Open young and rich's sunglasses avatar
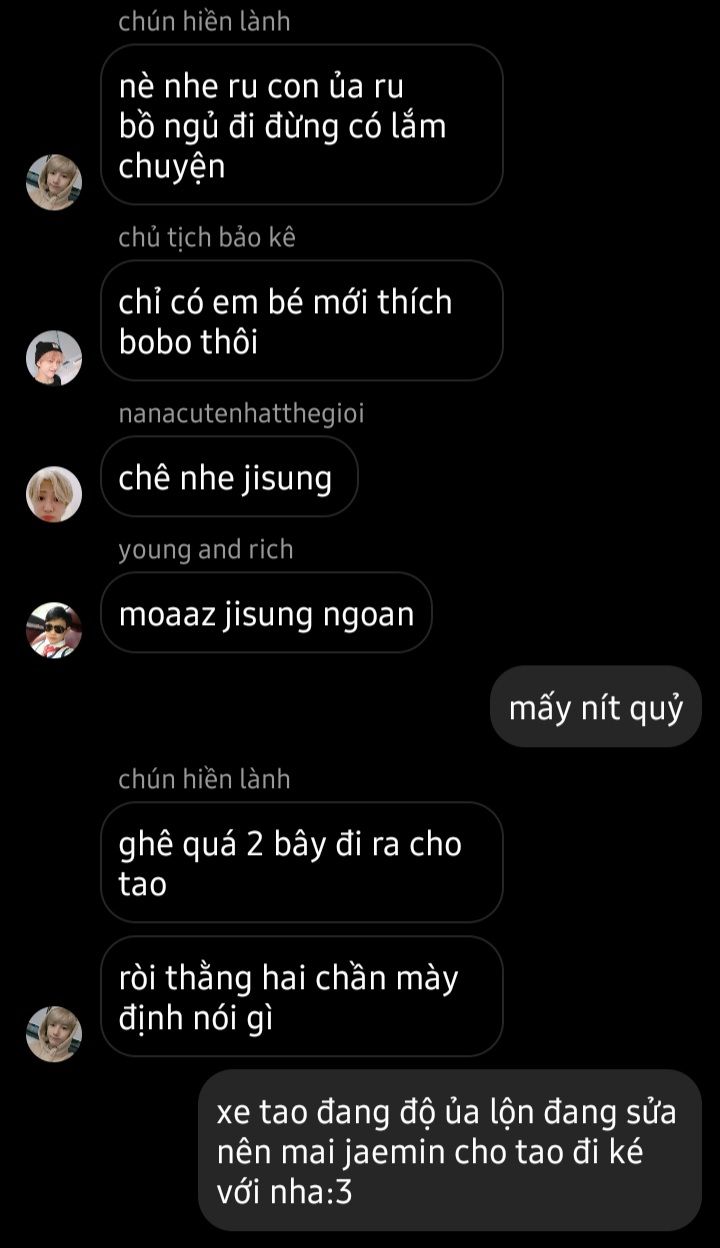 pyautogui.click(x=53, y=630)
